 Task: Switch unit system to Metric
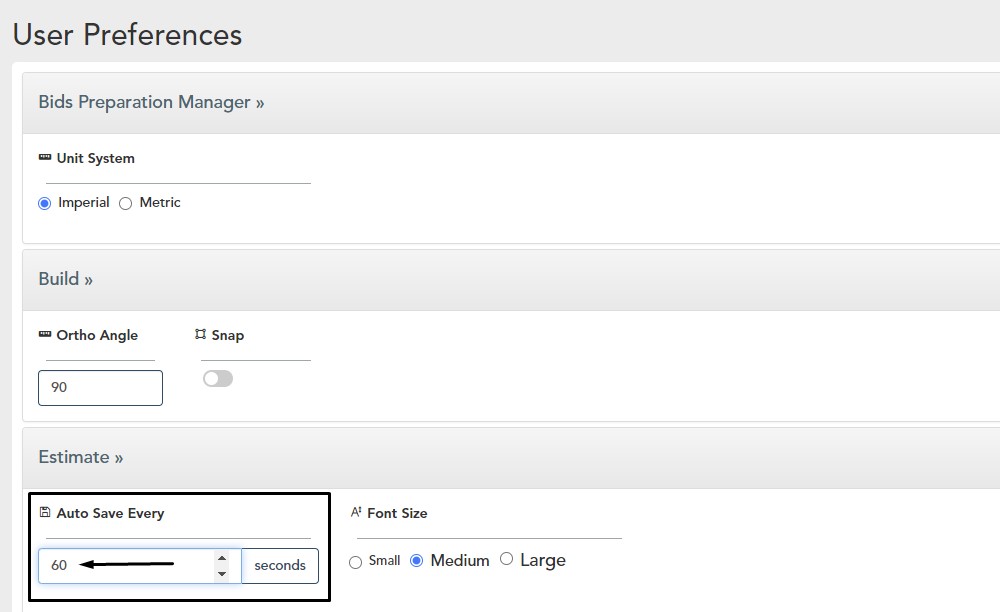click(126, 203)
